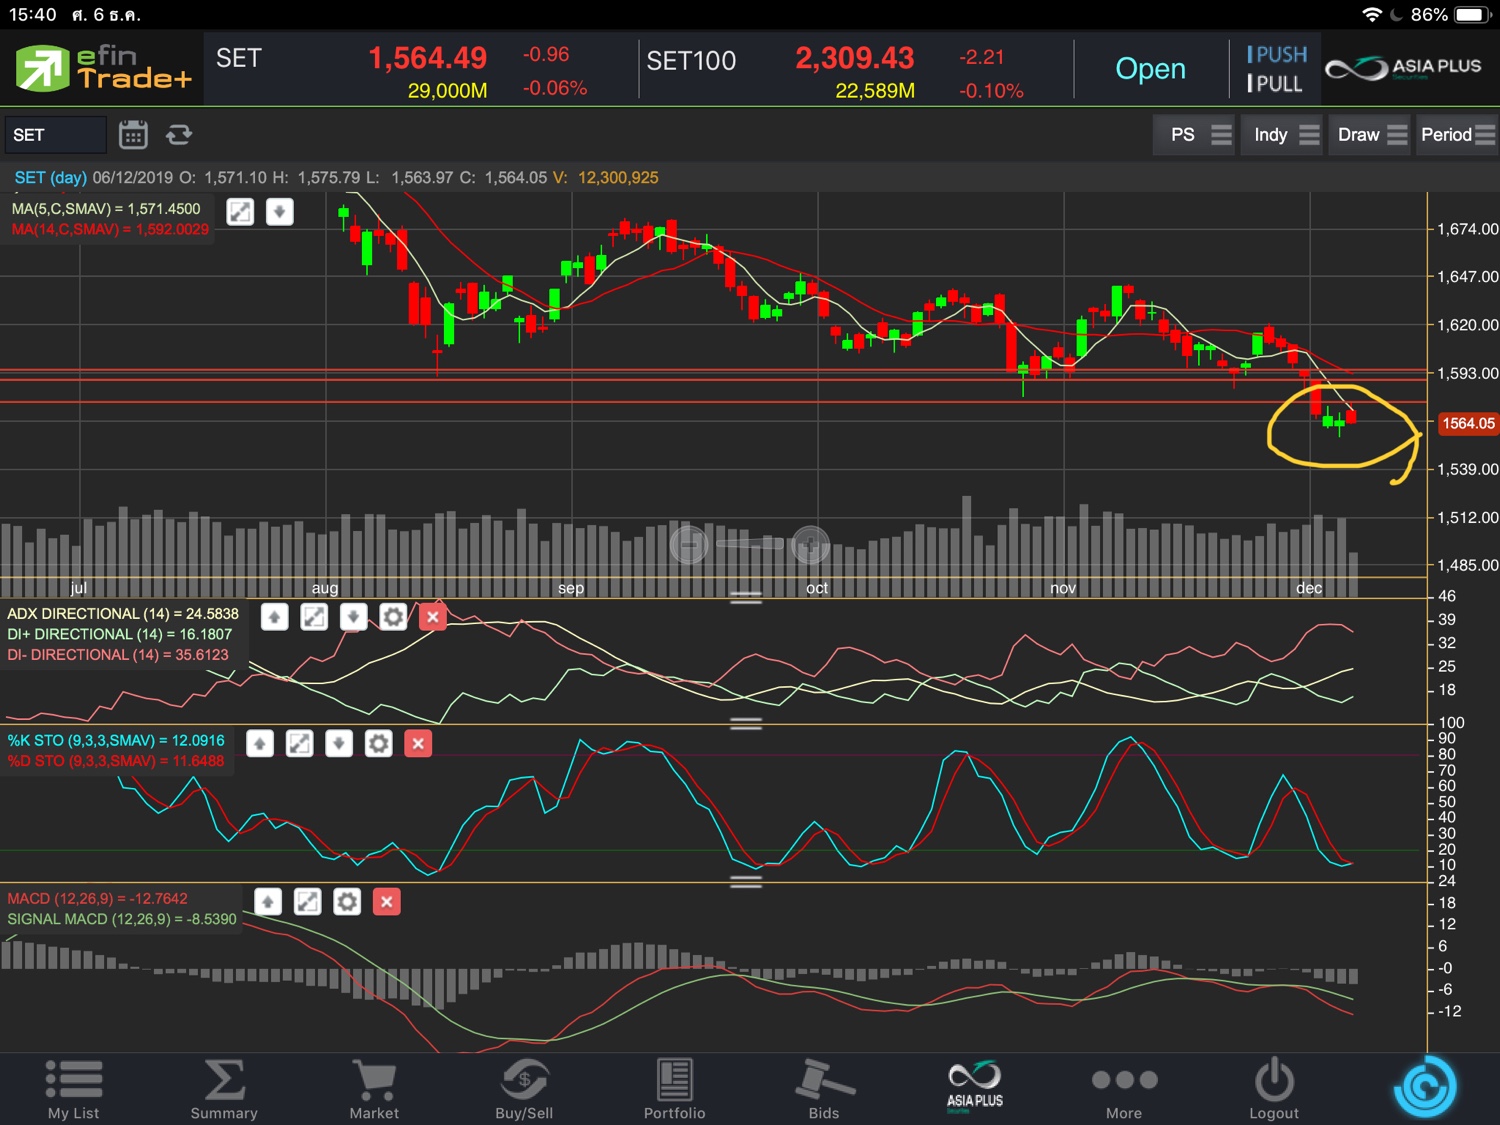Move the ADX Directional panel up

pos(275,617)
